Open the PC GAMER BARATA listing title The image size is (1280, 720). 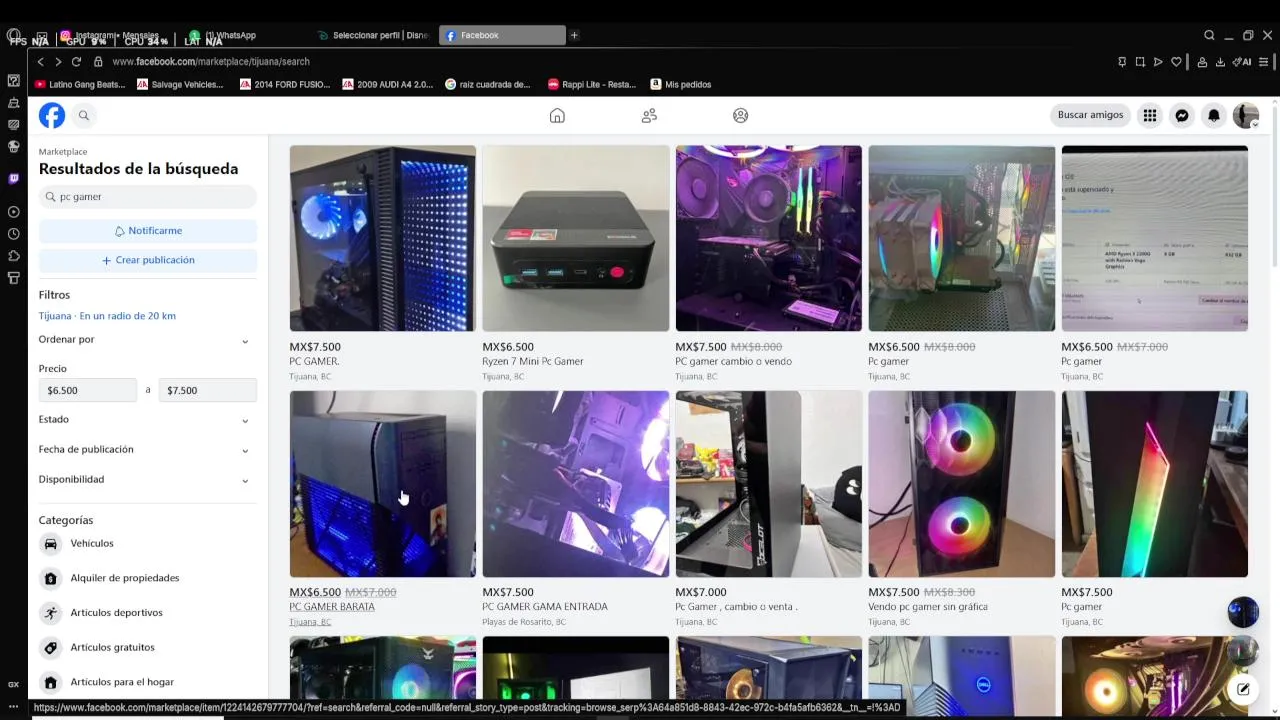(332, 607)
